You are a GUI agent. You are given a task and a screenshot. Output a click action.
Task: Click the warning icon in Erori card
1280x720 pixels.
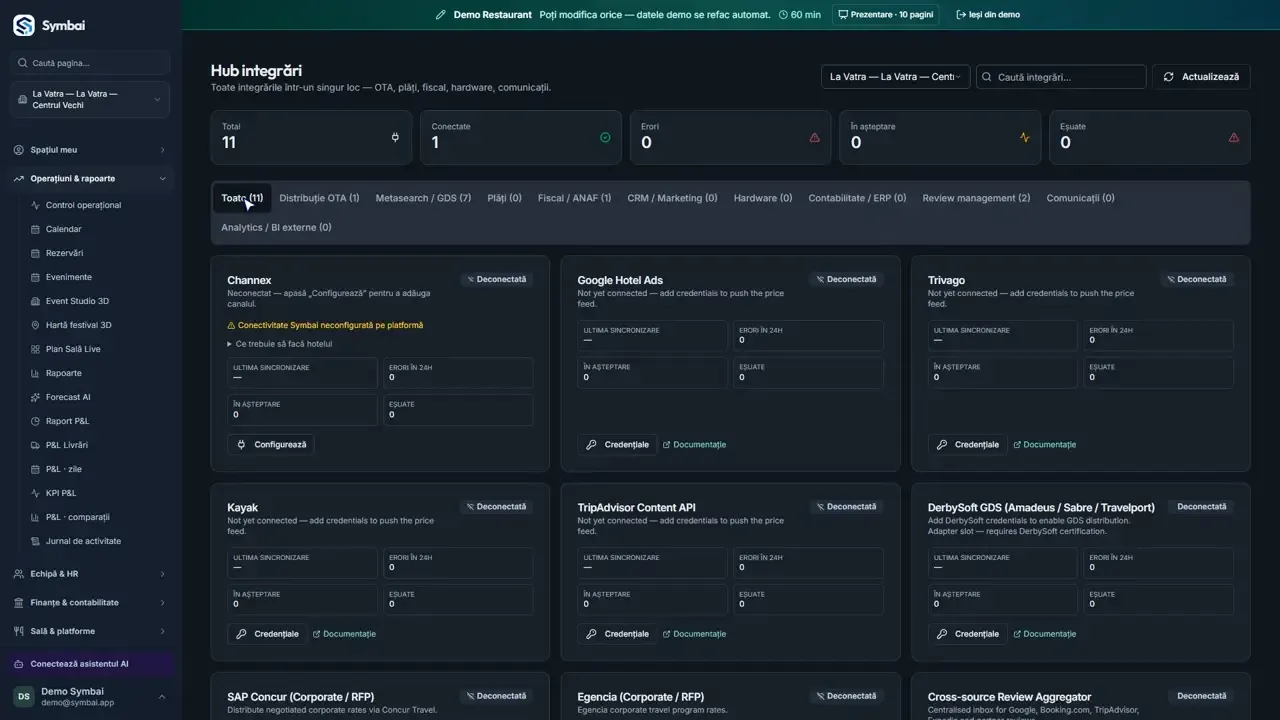tap(814, 137)
